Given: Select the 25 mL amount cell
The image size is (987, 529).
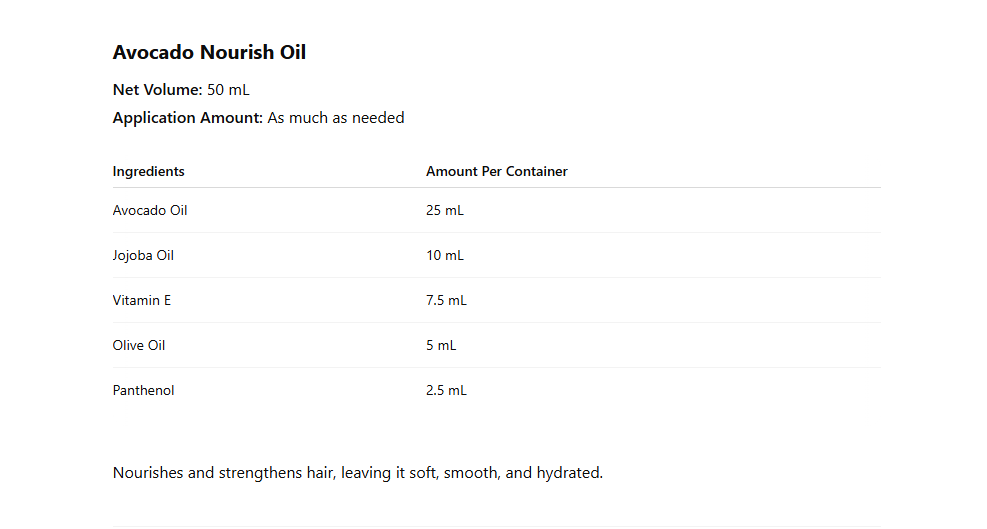Looking at the screenshot, I should click(445, 211).
